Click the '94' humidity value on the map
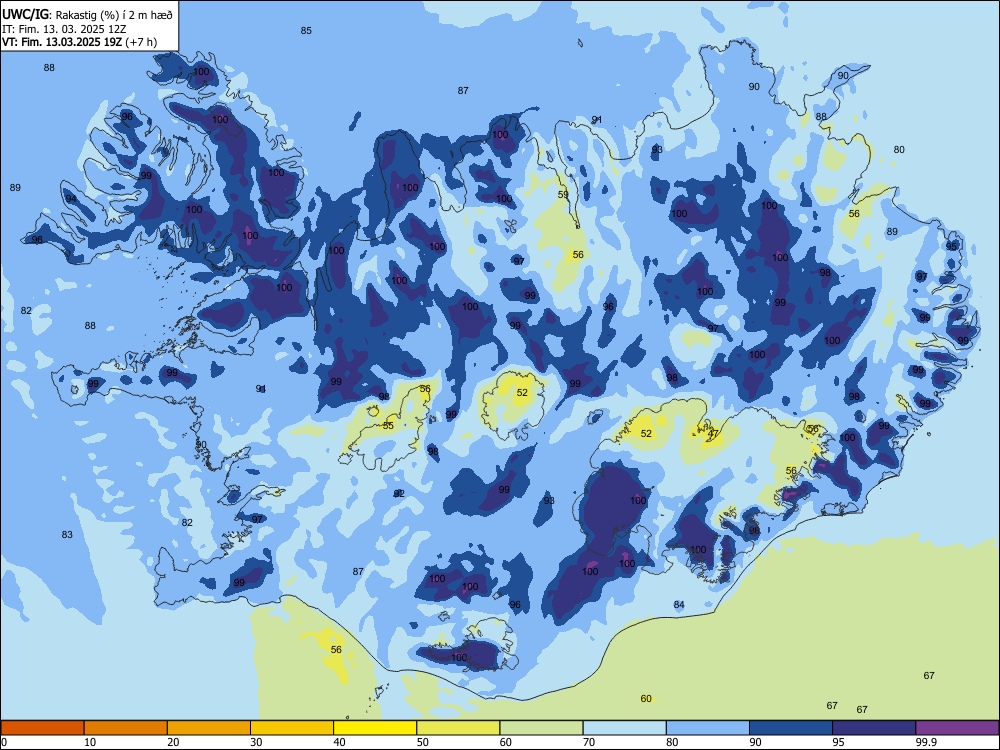This screenshot has height=750, width=1000. (71, 199)
